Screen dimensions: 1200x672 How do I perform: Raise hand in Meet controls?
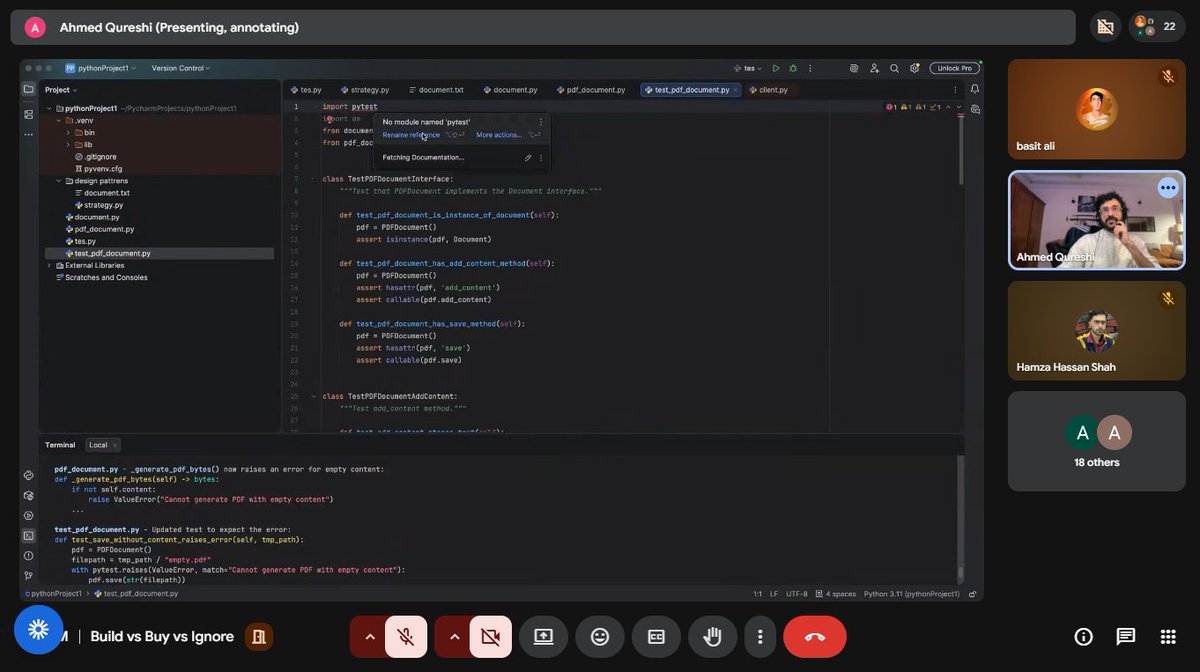[713, 637]
